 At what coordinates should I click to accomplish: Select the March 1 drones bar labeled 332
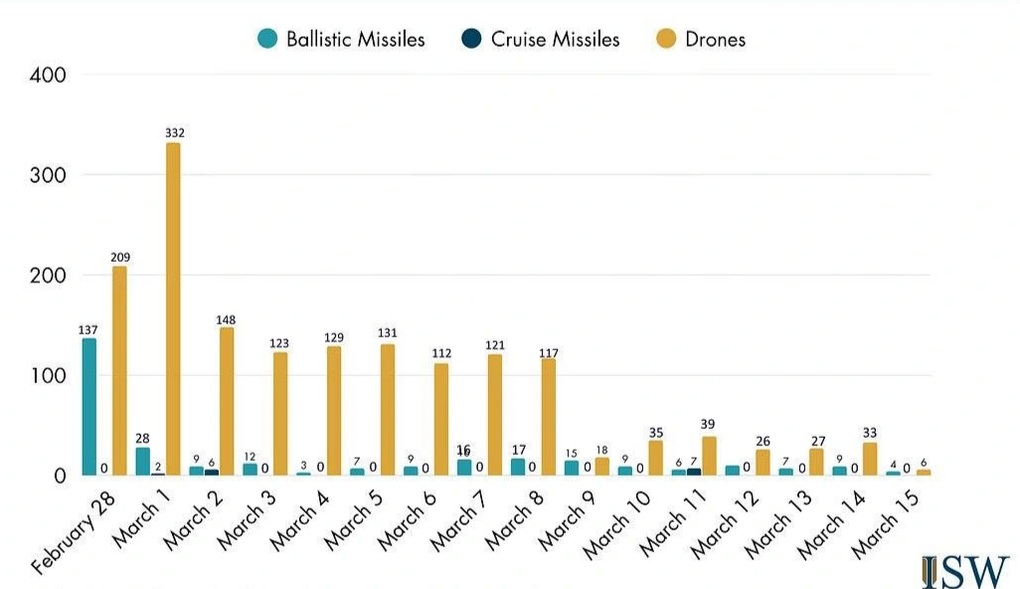pyautogui.click(x=173, y=309)
